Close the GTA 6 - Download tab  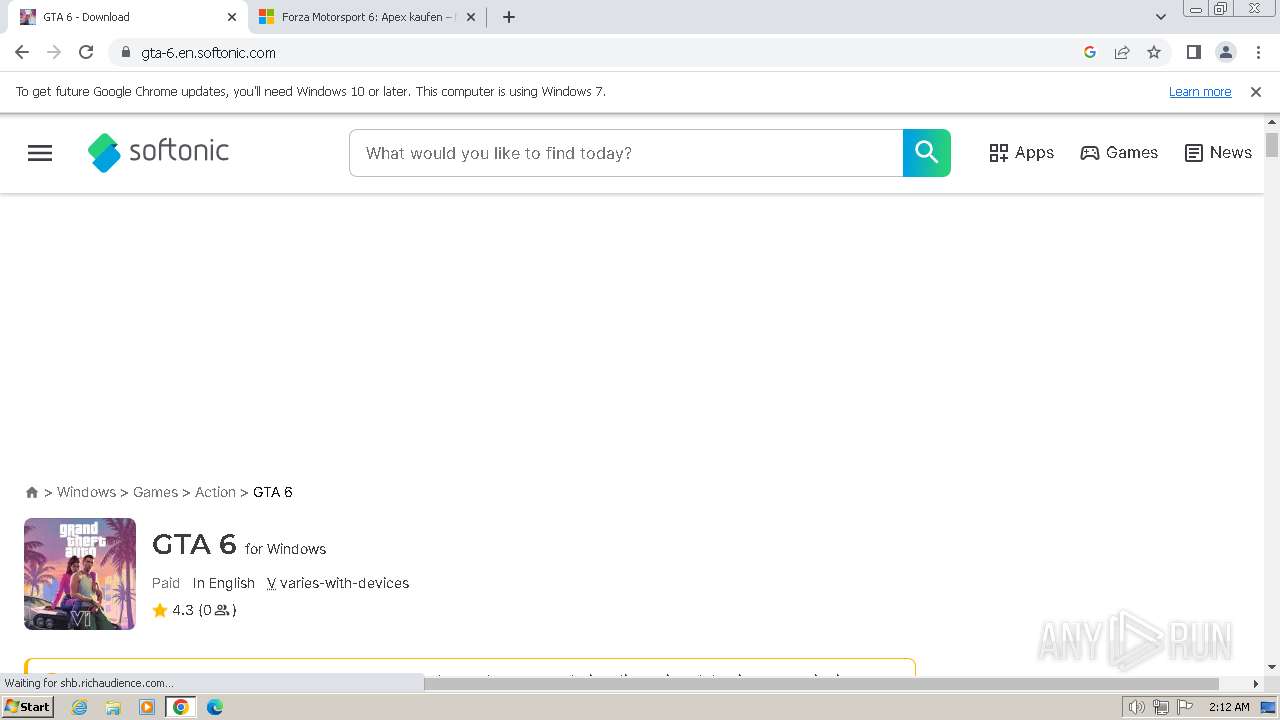[232, 17]
